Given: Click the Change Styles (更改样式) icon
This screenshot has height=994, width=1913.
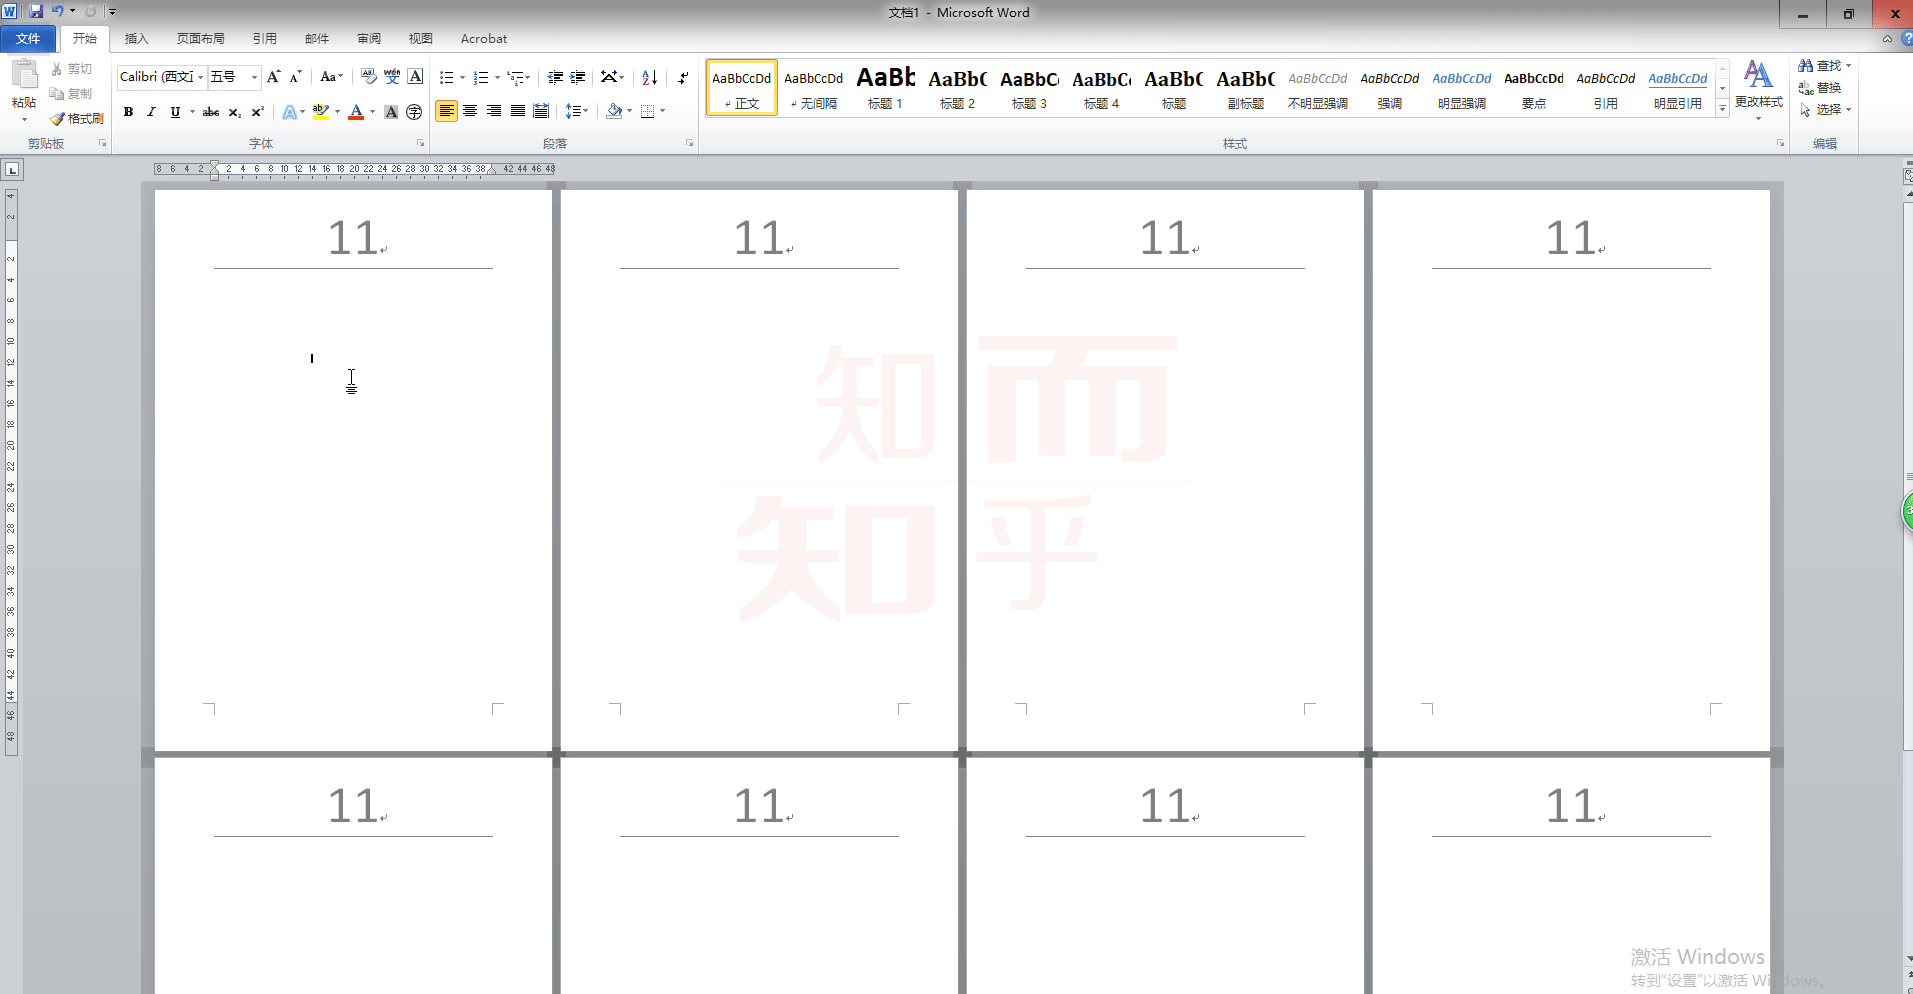Looking at the screenshot, I should (1758, 76).
